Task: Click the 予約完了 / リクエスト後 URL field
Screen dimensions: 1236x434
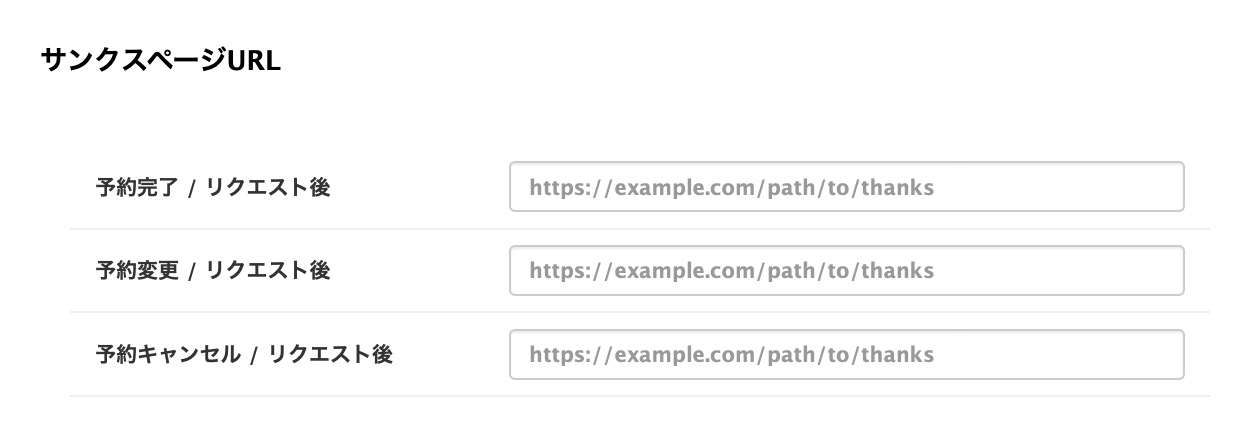Action: [x=846, y=187]
